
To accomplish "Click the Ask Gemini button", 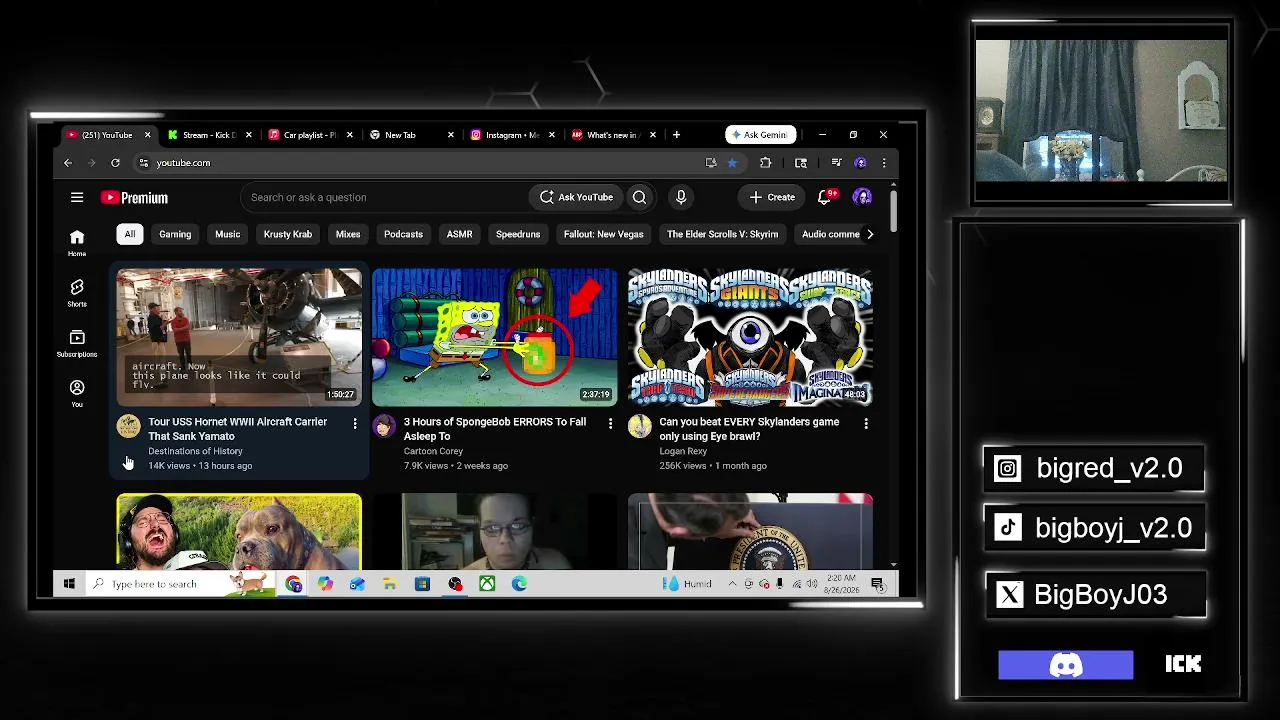I will pos(761,135).
